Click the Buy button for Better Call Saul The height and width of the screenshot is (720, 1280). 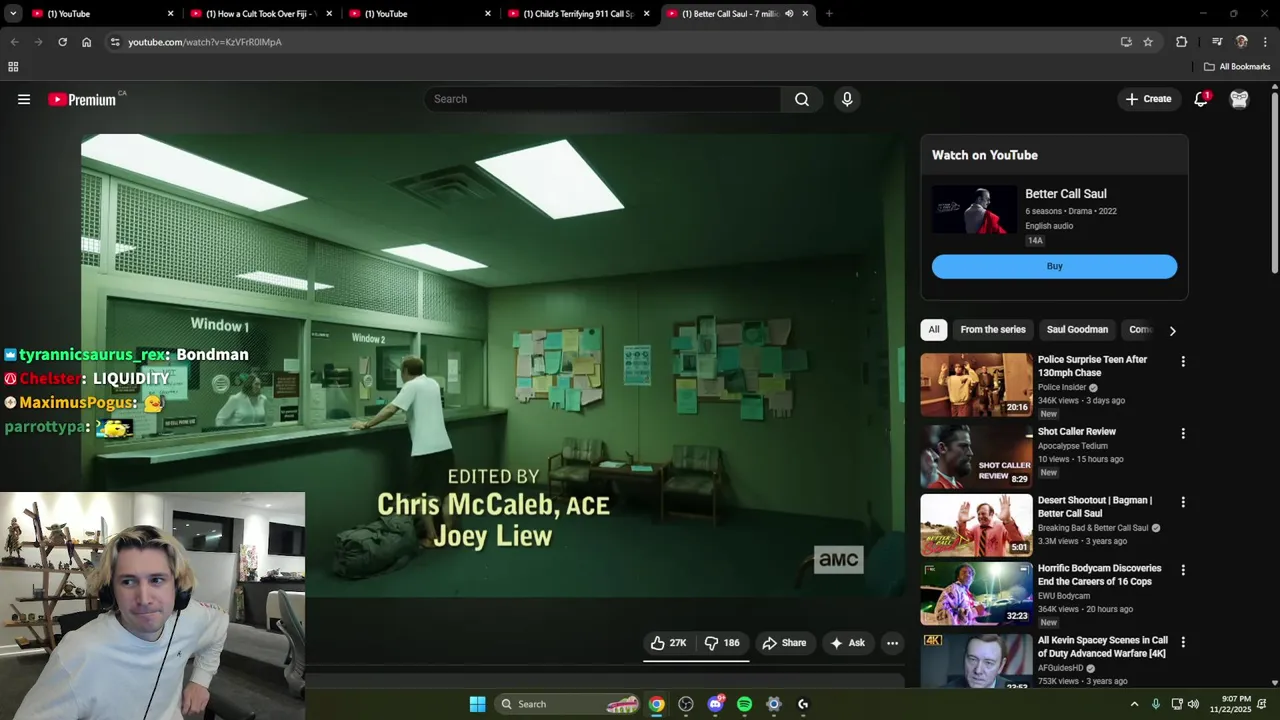click(1054, 266)
